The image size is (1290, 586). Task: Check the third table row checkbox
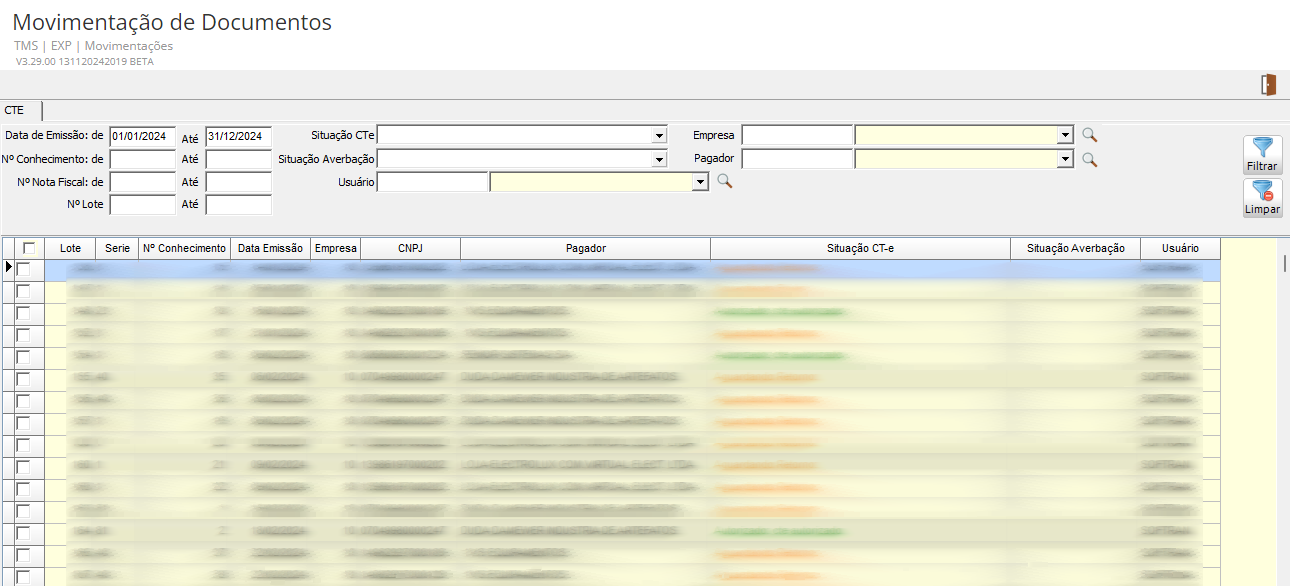tap(23, 313)
